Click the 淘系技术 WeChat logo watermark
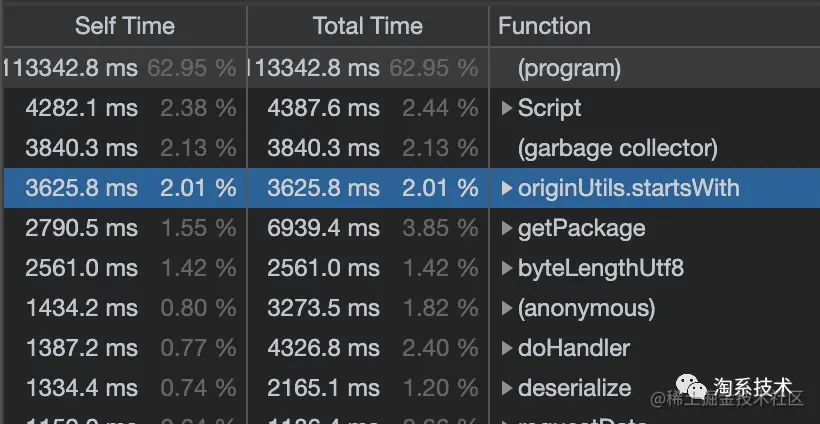Screen dimensions: 820x424 [x=691, y=386]
